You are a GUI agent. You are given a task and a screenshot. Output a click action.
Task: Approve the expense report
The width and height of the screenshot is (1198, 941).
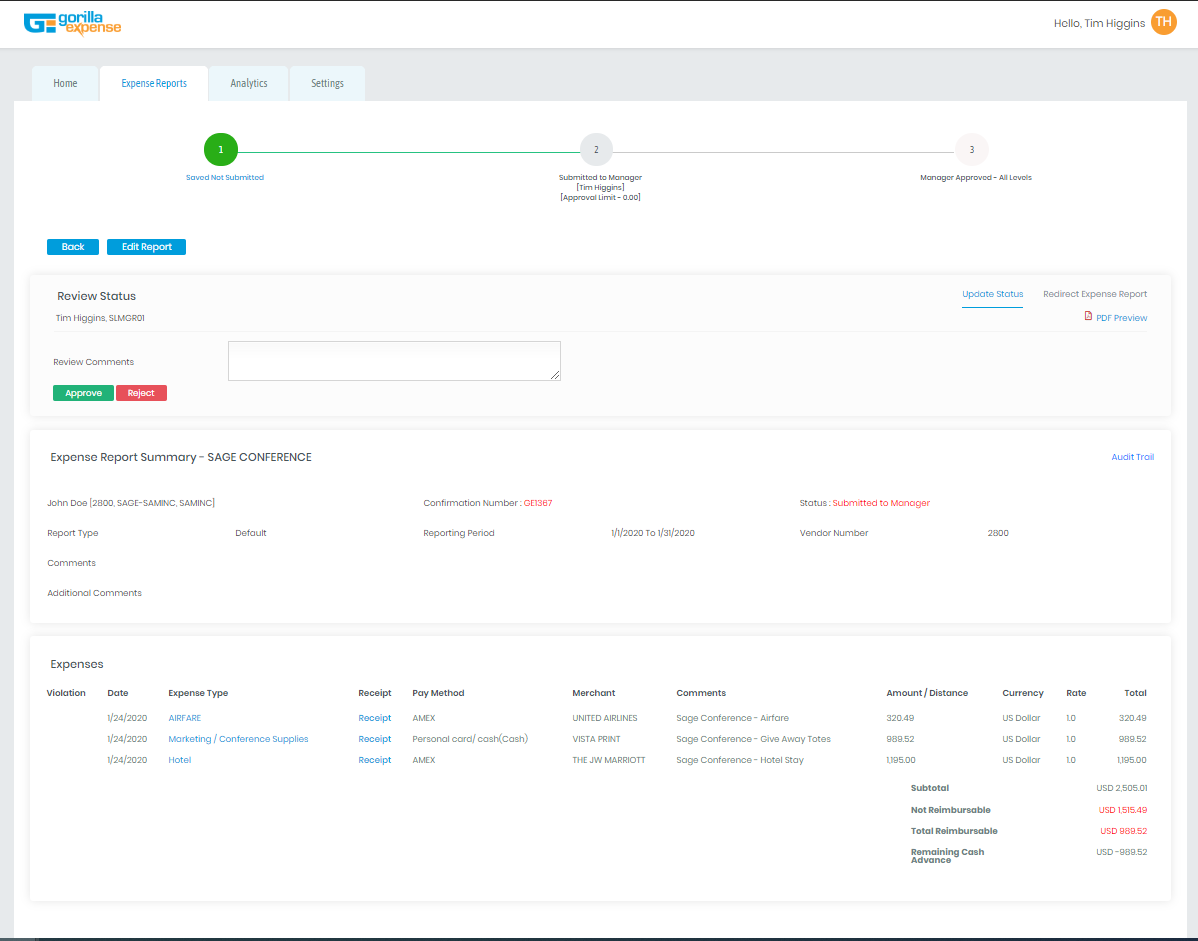(x=83, y=392)
